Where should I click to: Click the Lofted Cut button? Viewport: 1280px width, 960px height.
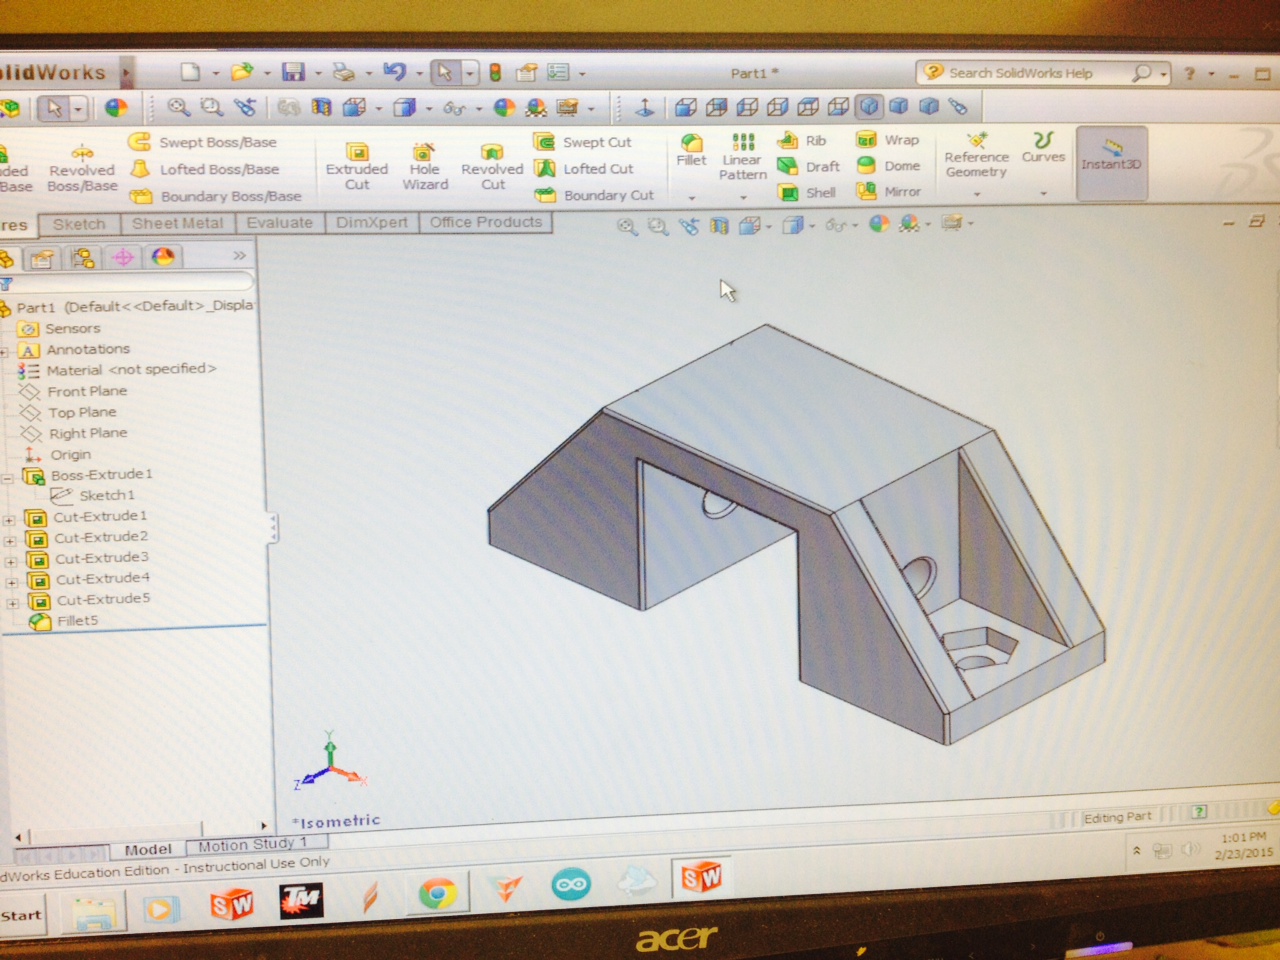[x=584, y=169]
